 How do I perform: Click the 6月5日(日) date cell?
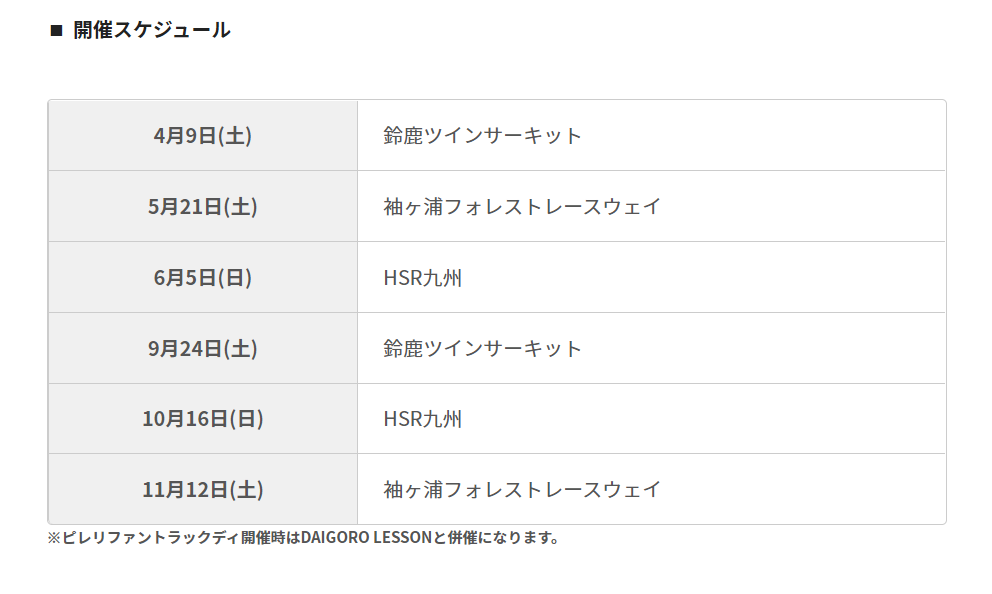[203, 277]
